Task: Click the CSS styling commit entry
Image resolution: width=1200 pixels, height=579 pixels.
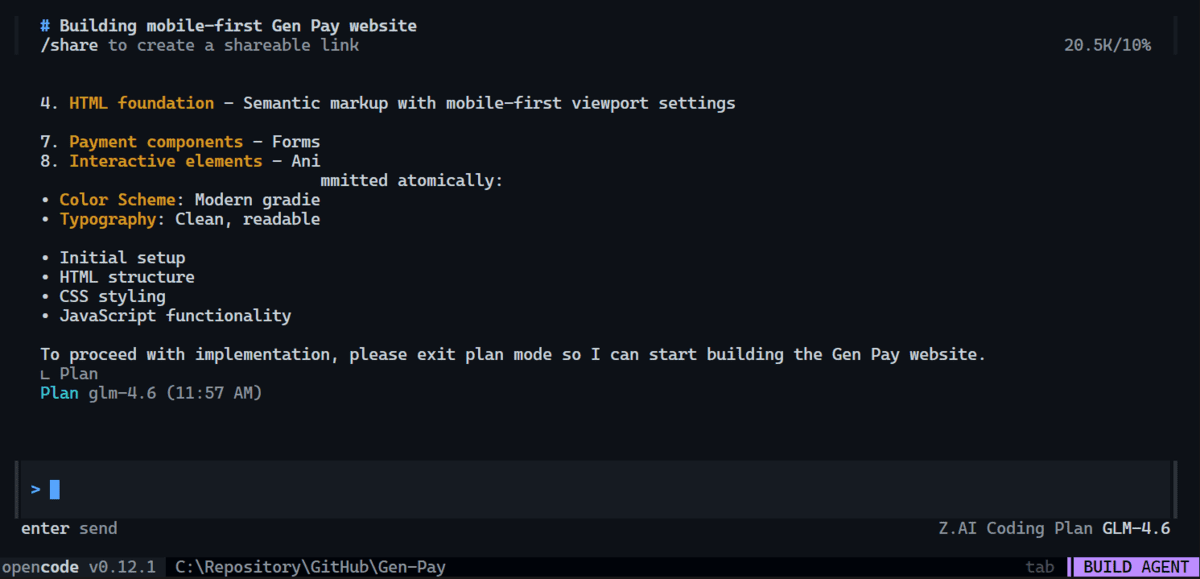Action: click(x=106, y=296)
